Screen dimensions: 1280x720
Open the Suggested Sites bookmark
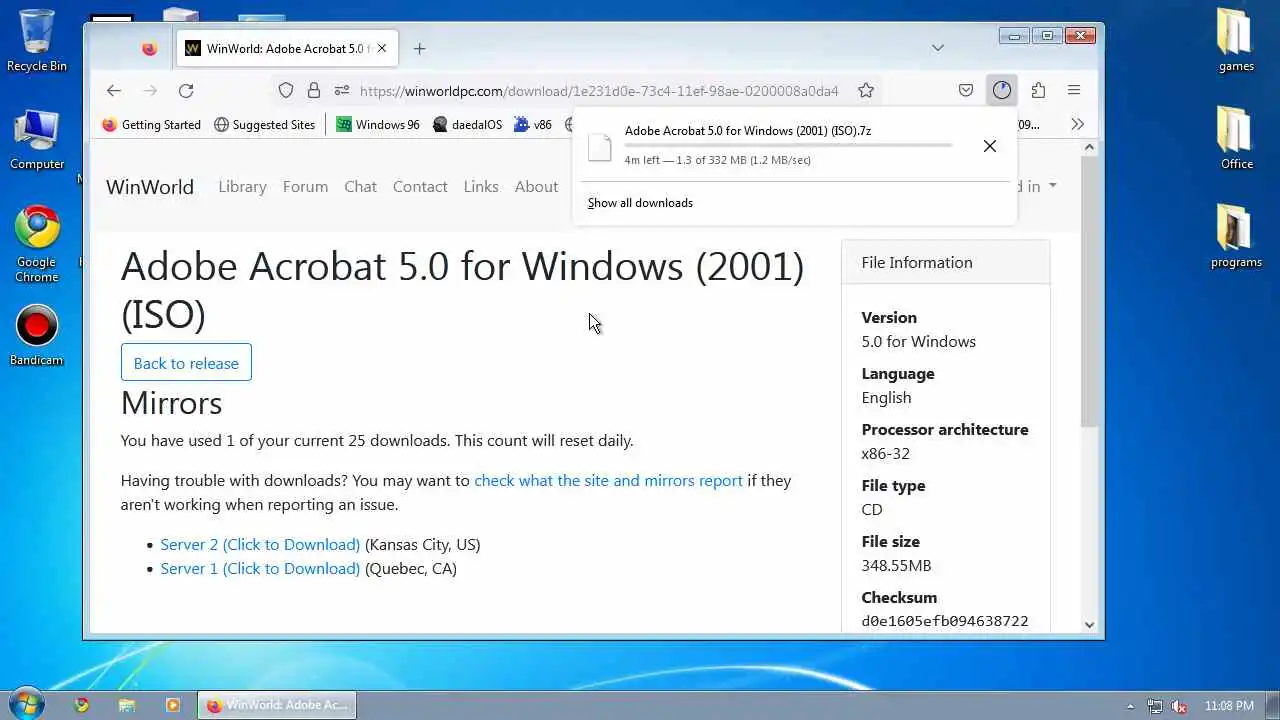(264, 125)
